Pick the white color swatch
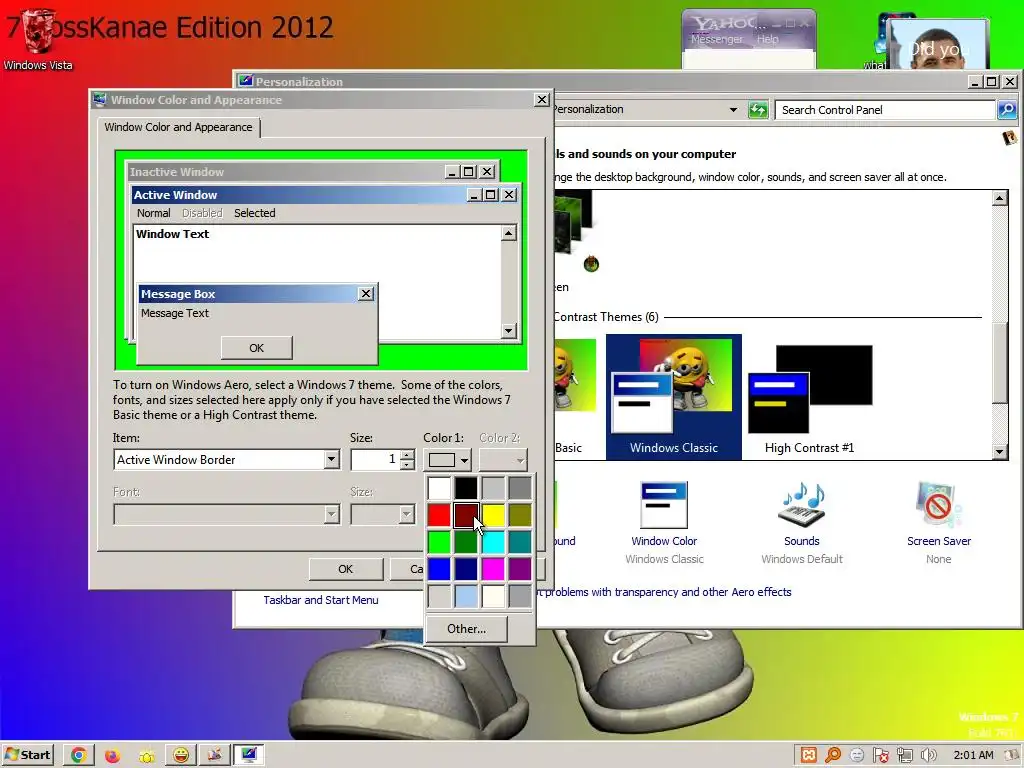Viewport: 1024px width, 768px height. pyautogui.click(x=439, y=488)
